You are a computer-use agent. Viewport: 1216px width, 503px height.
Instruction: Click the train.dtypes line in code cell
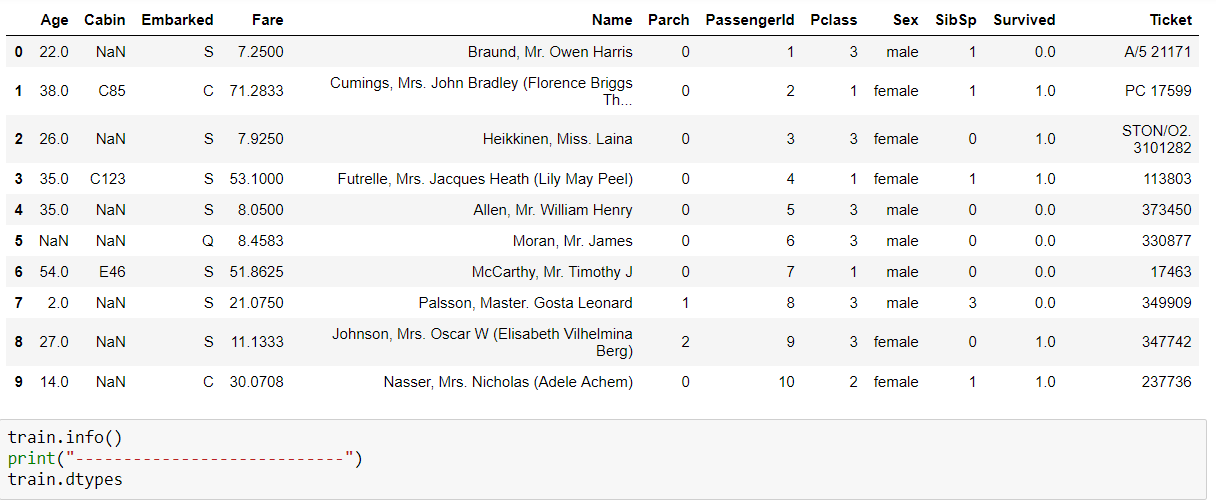[x=65, y=480]
